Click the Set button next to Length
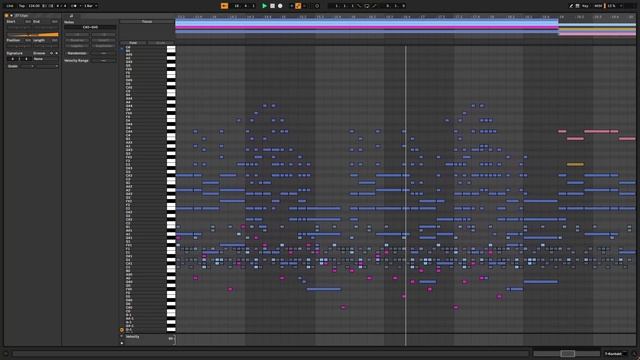Screen dimensions: 640x360 click(54, 40)
